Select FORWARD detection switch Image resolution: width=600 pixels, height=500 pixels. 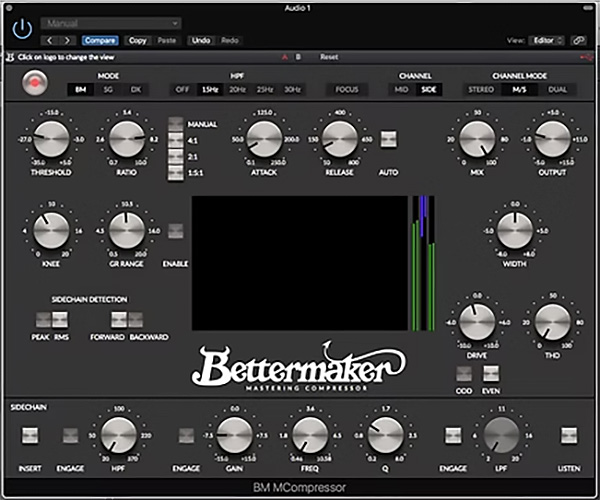tap(119, 320)
